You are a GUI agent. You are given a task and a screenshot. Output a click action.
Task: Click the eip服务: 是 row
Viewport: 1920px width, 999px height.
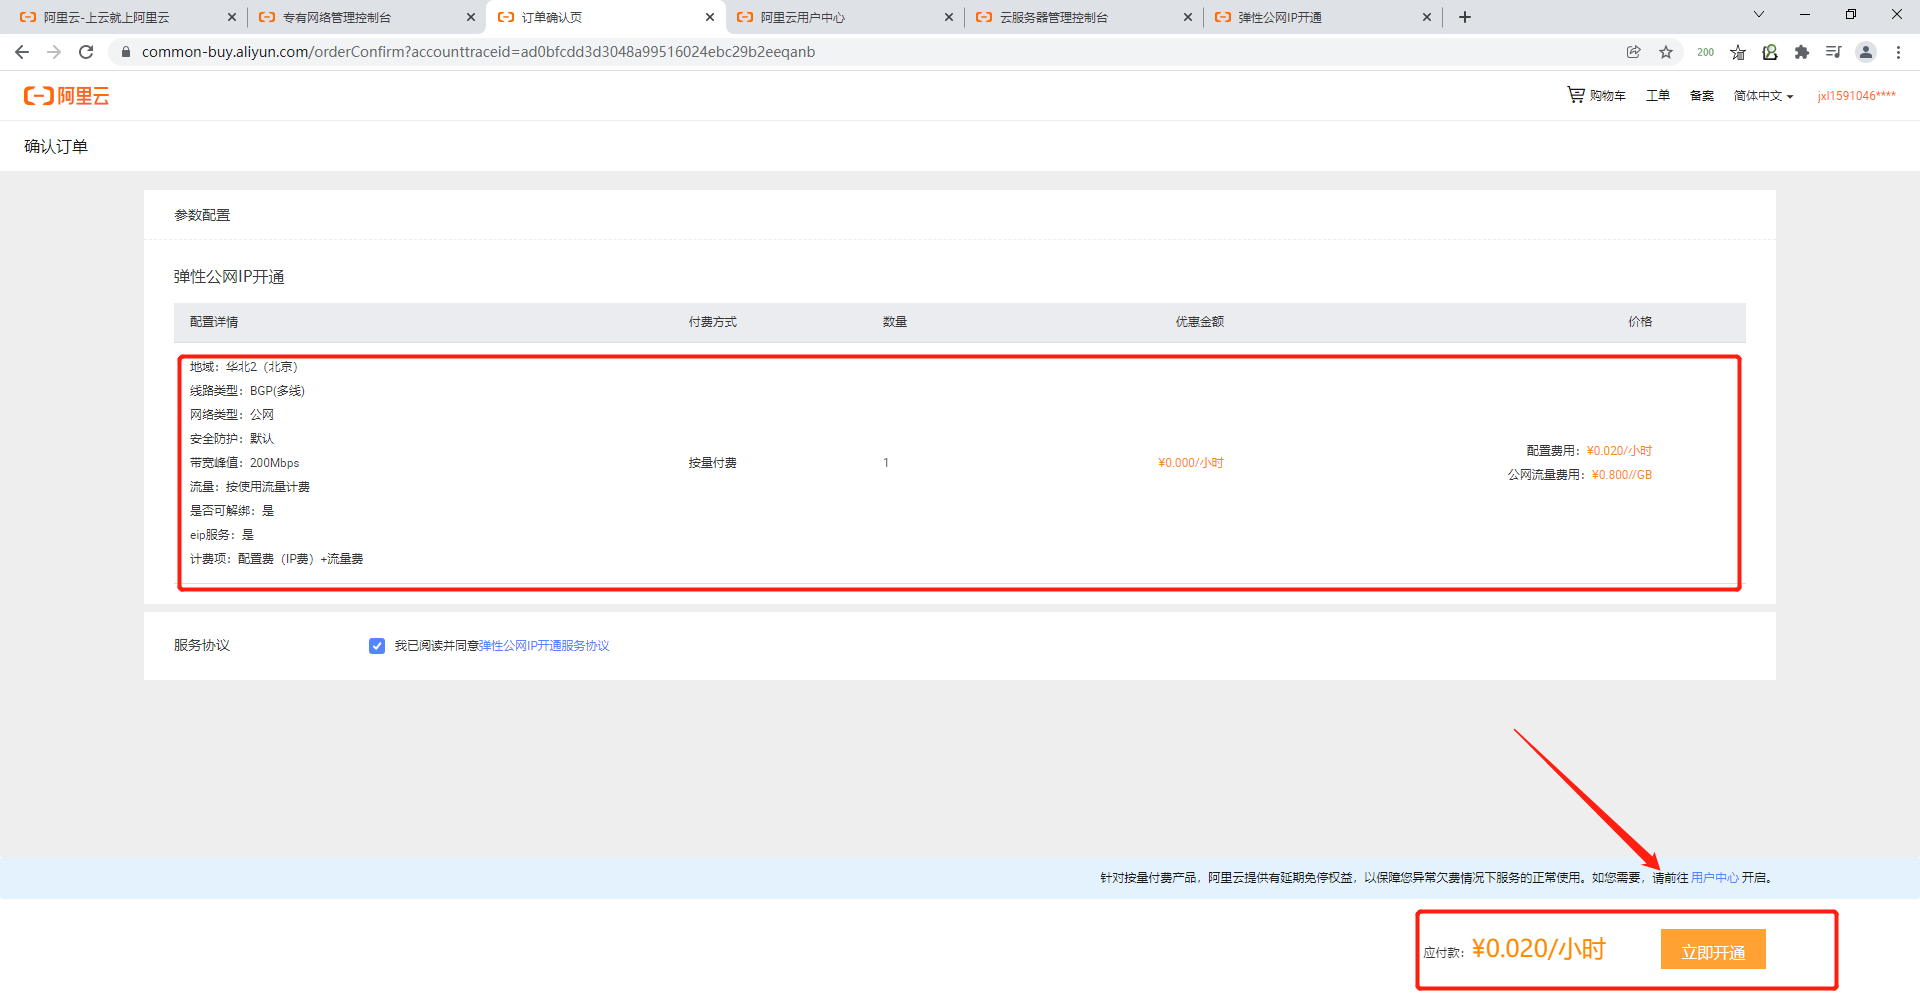point(222,535)
